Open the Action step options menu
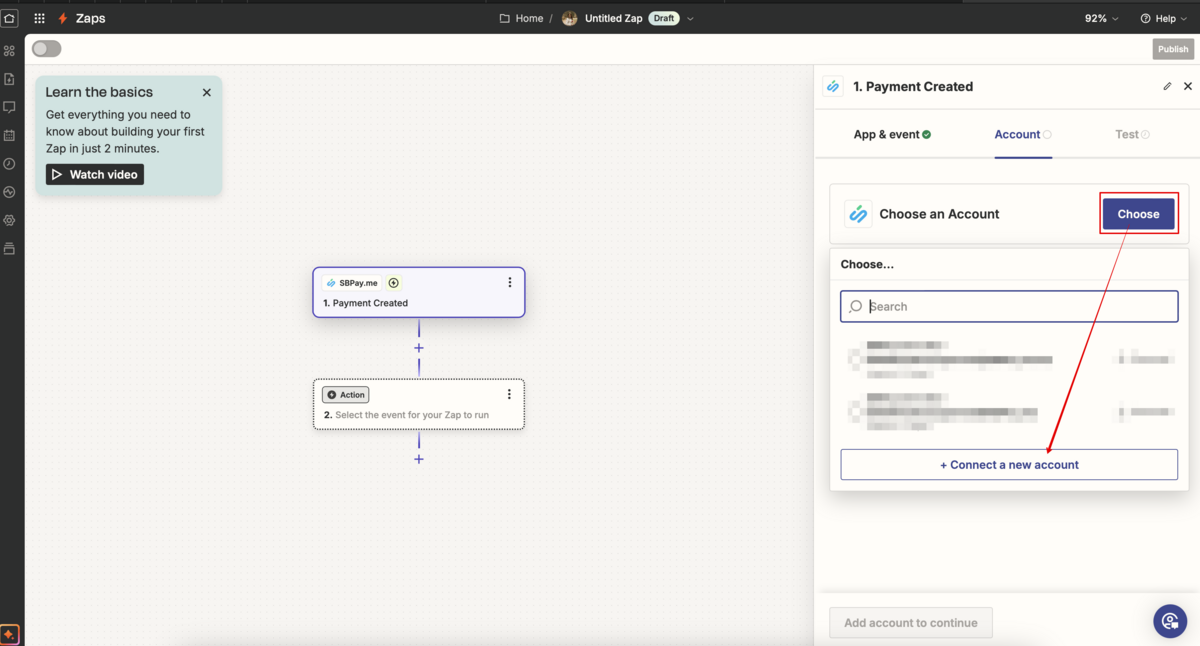Screen dimensions: 1200x646 tap(509, 394)
